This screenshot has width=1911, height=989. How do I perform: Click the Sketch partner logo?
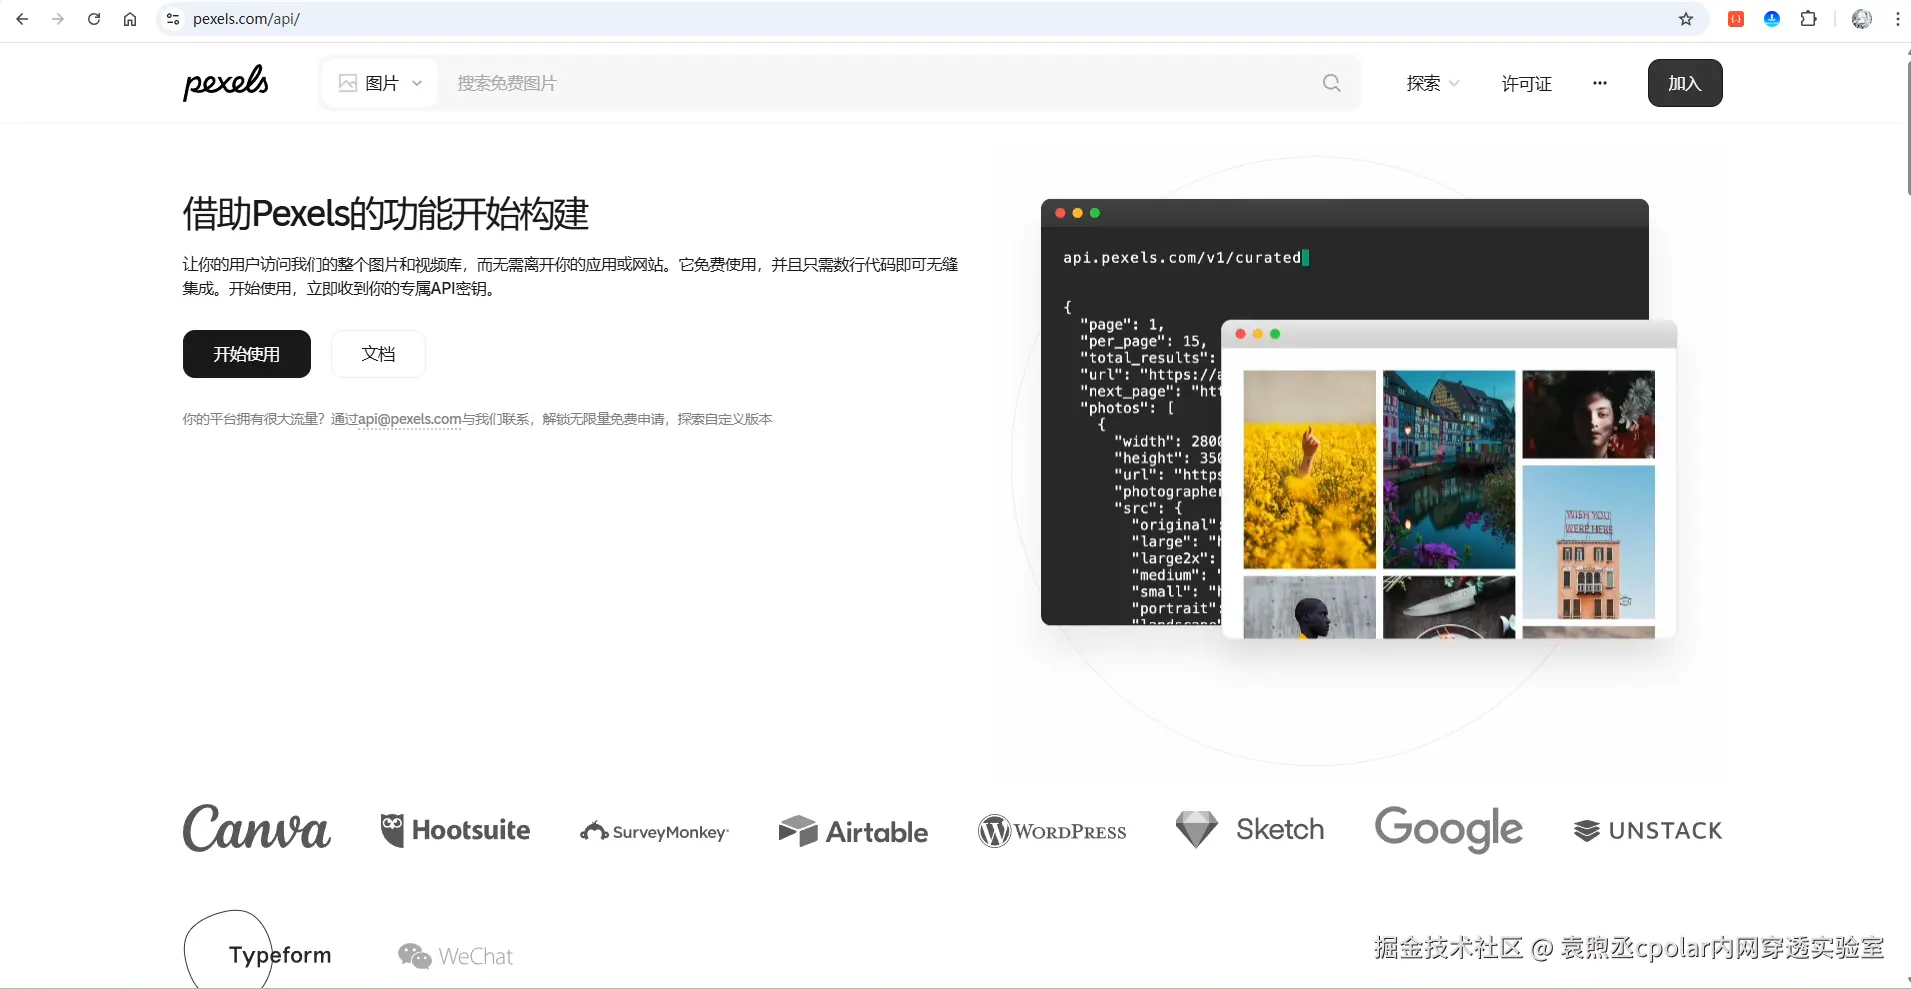(x=1251, y=830)
